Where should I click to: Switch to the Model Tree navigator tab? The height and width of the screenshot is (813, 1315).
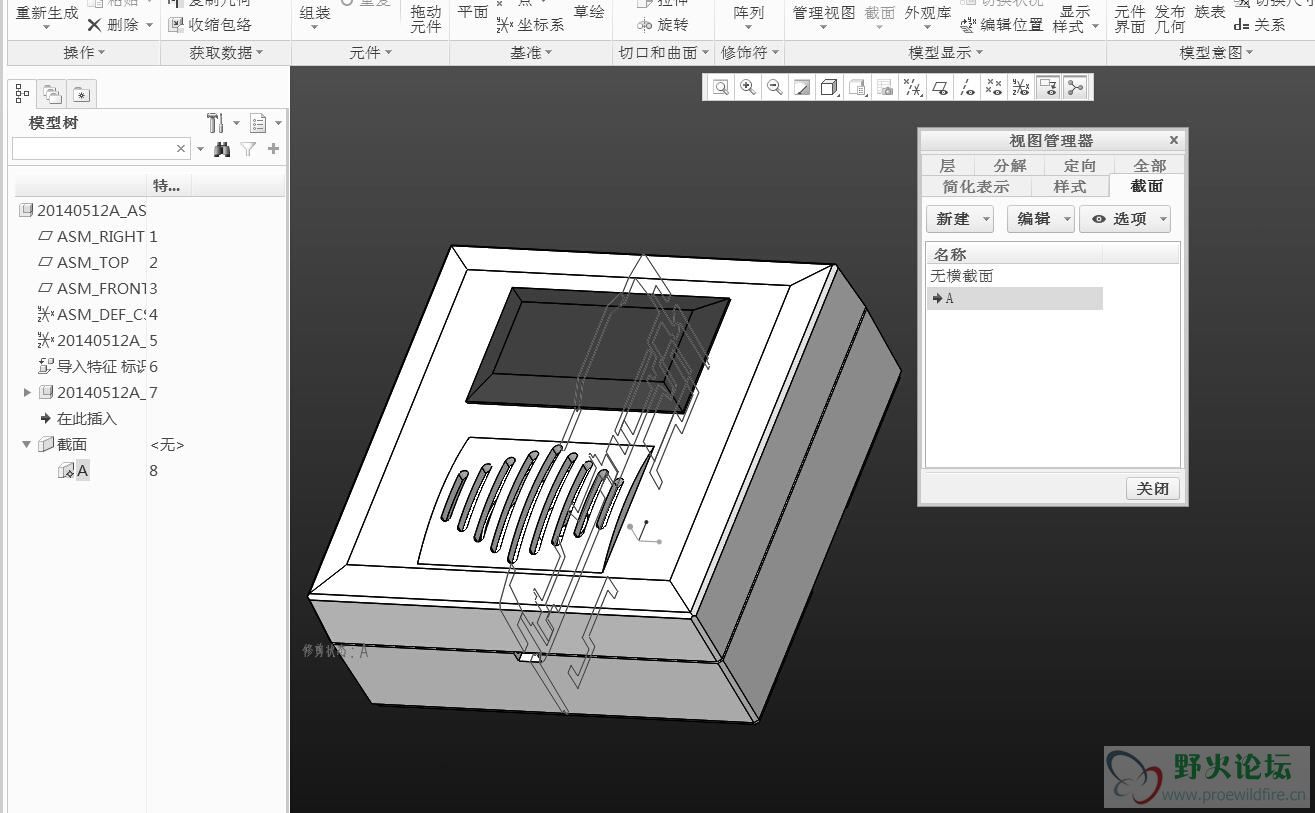pos(23,94)
